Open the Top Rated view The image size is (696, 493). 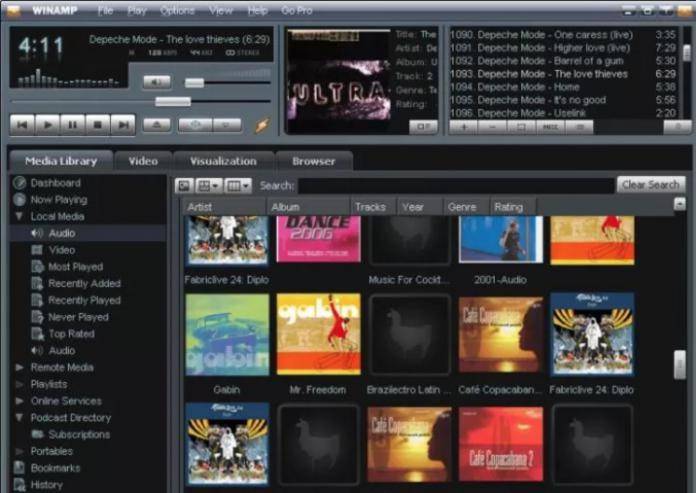point(71,334)
